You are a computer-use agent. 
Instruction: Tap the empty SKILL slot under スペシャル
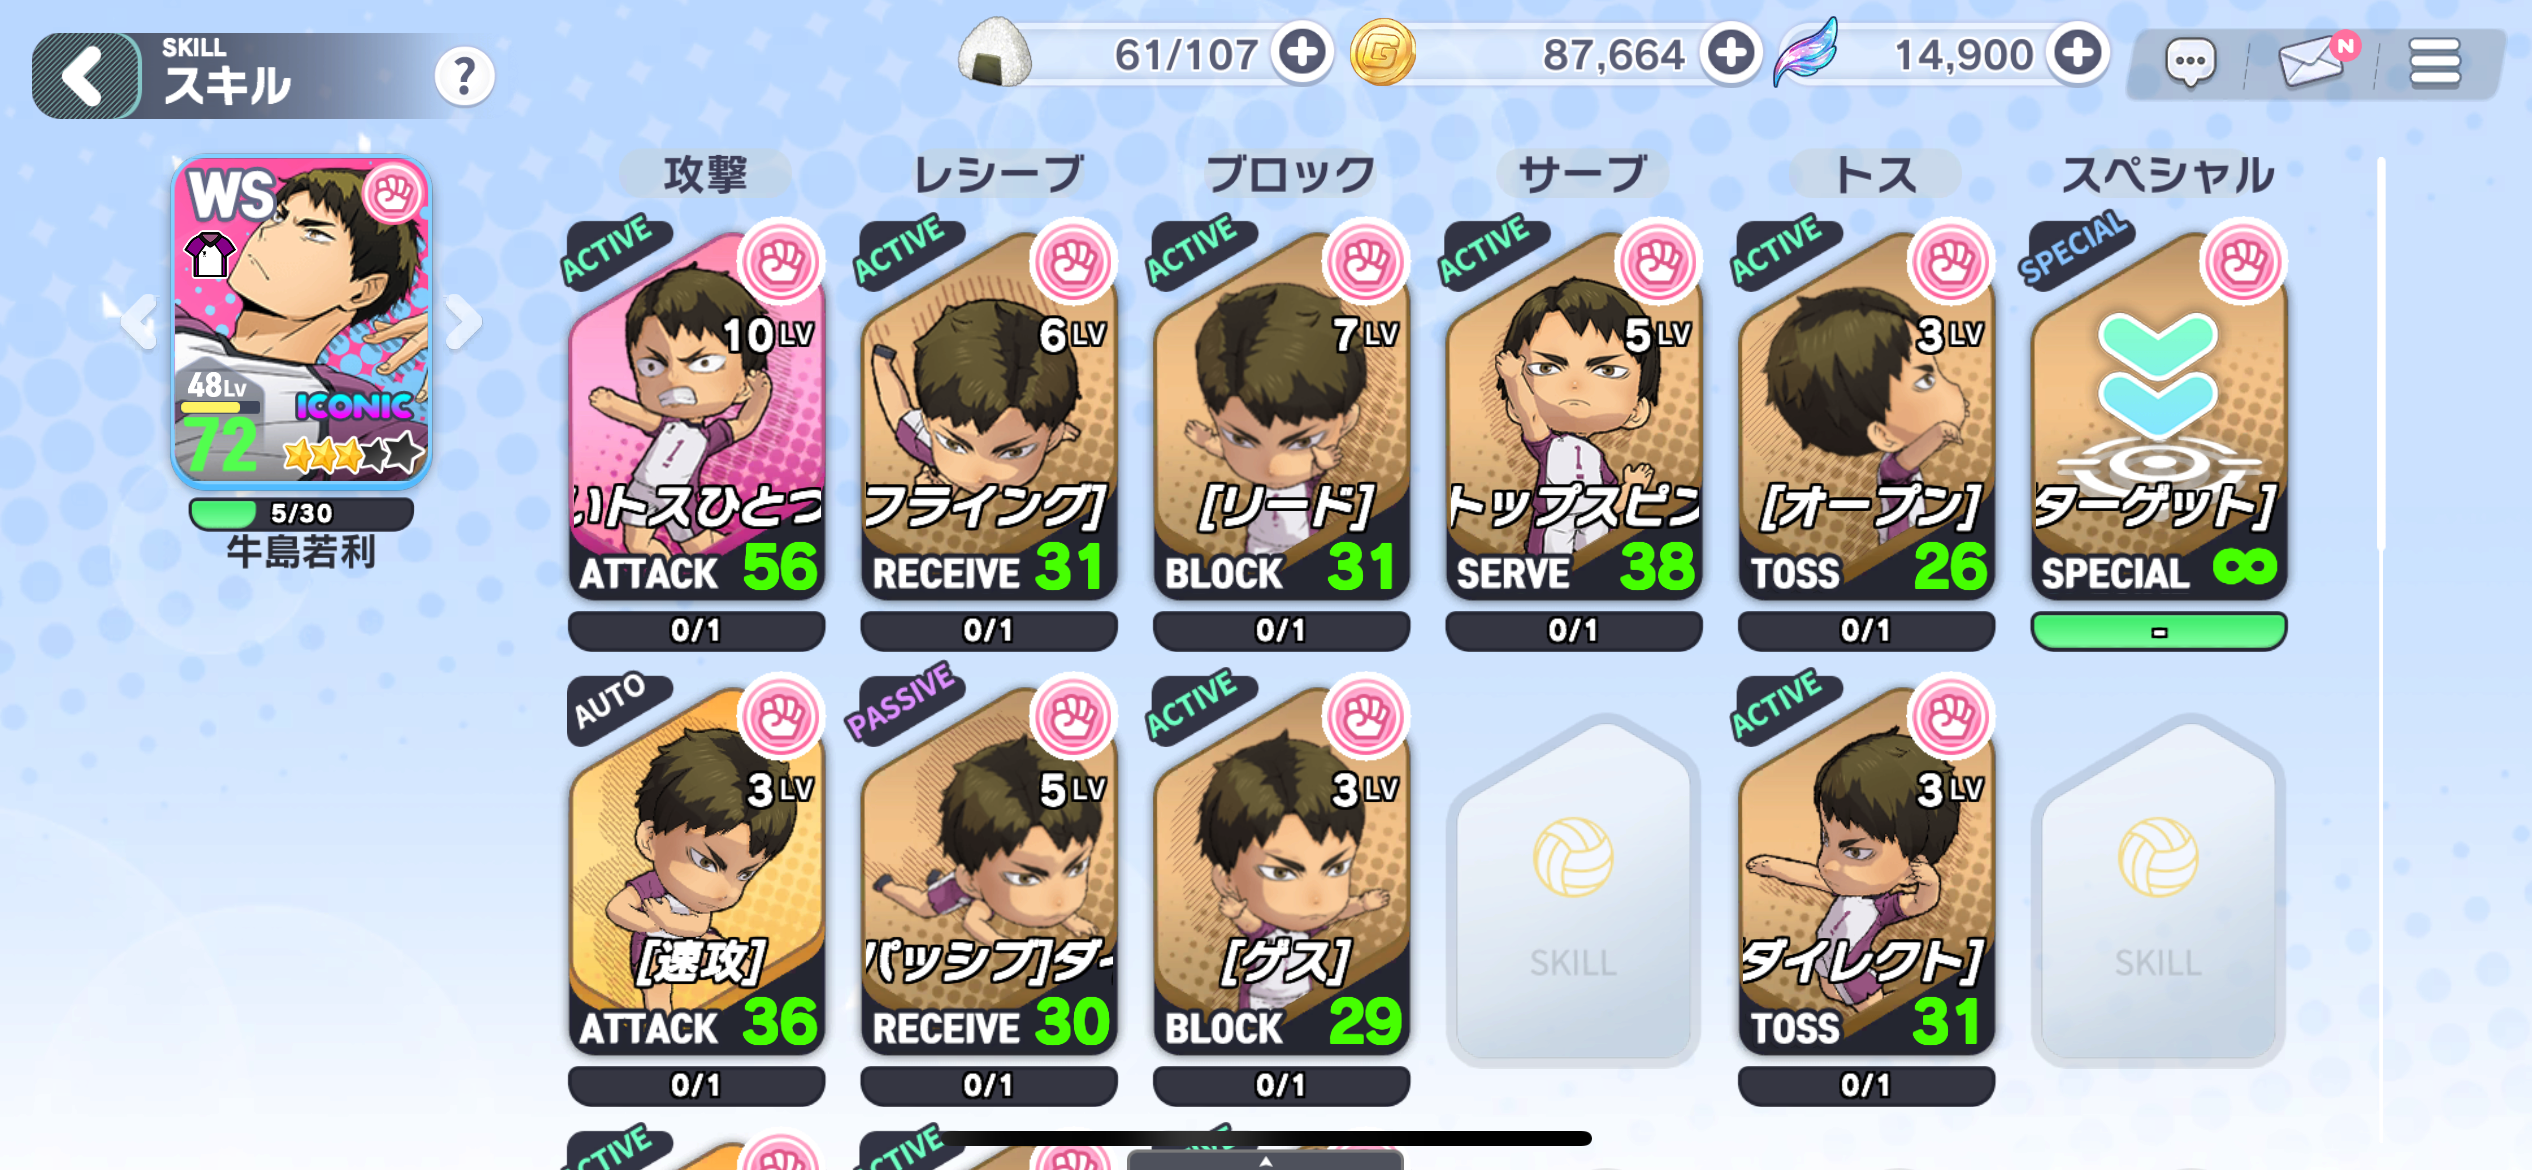pyautogui.click(x=2158, y=887)
